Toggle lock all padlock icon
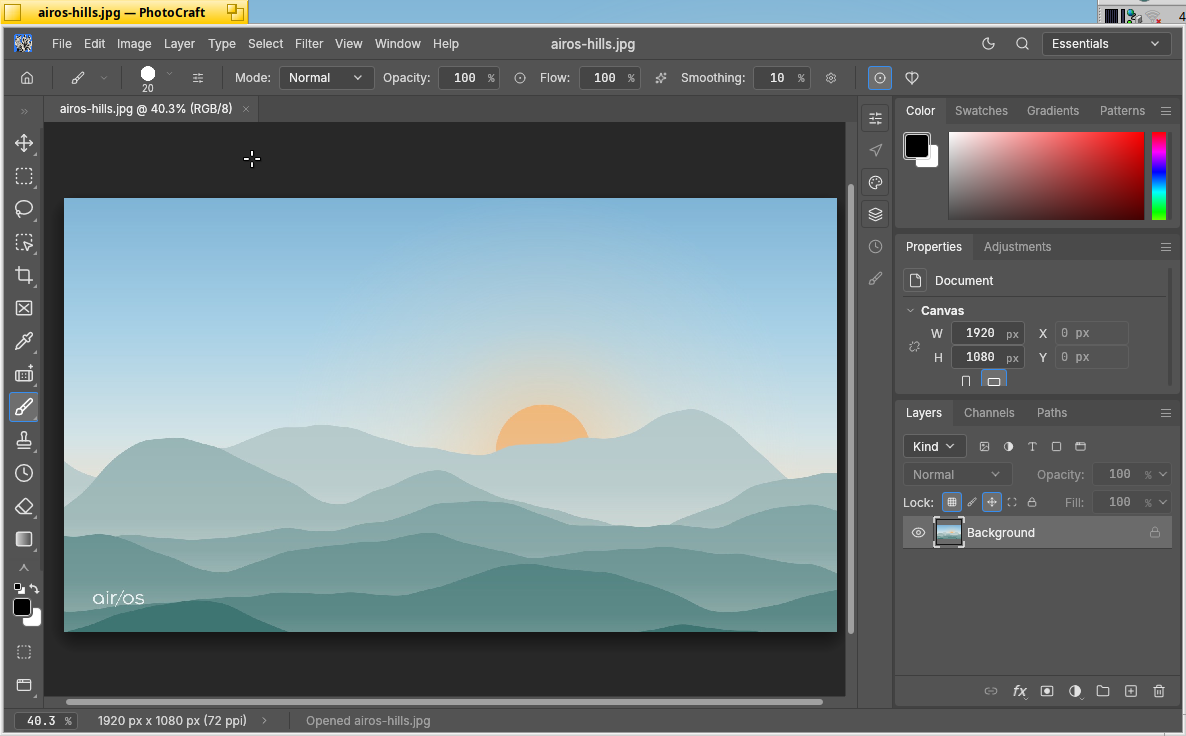Image resolution: width=1186 pixels, height=736 pixels. coord(1032,502)
